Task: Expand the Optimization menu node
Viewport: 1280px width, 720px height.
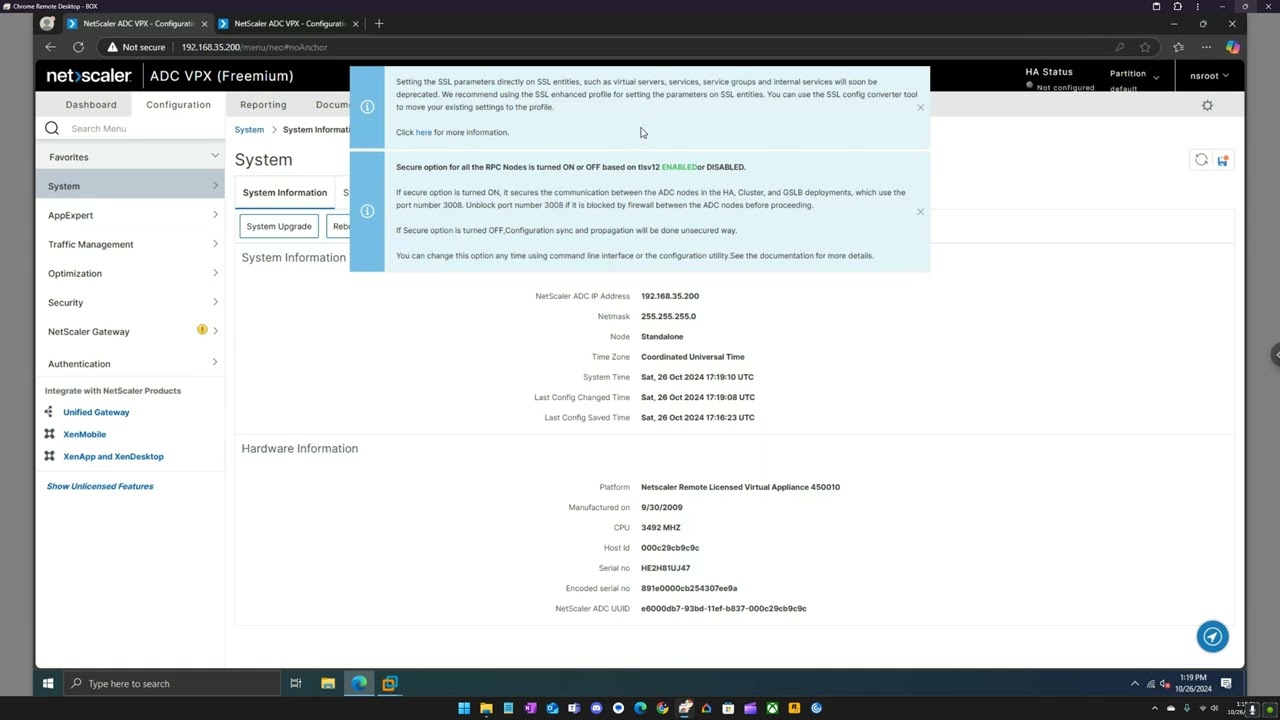Action: coord(215,273)
